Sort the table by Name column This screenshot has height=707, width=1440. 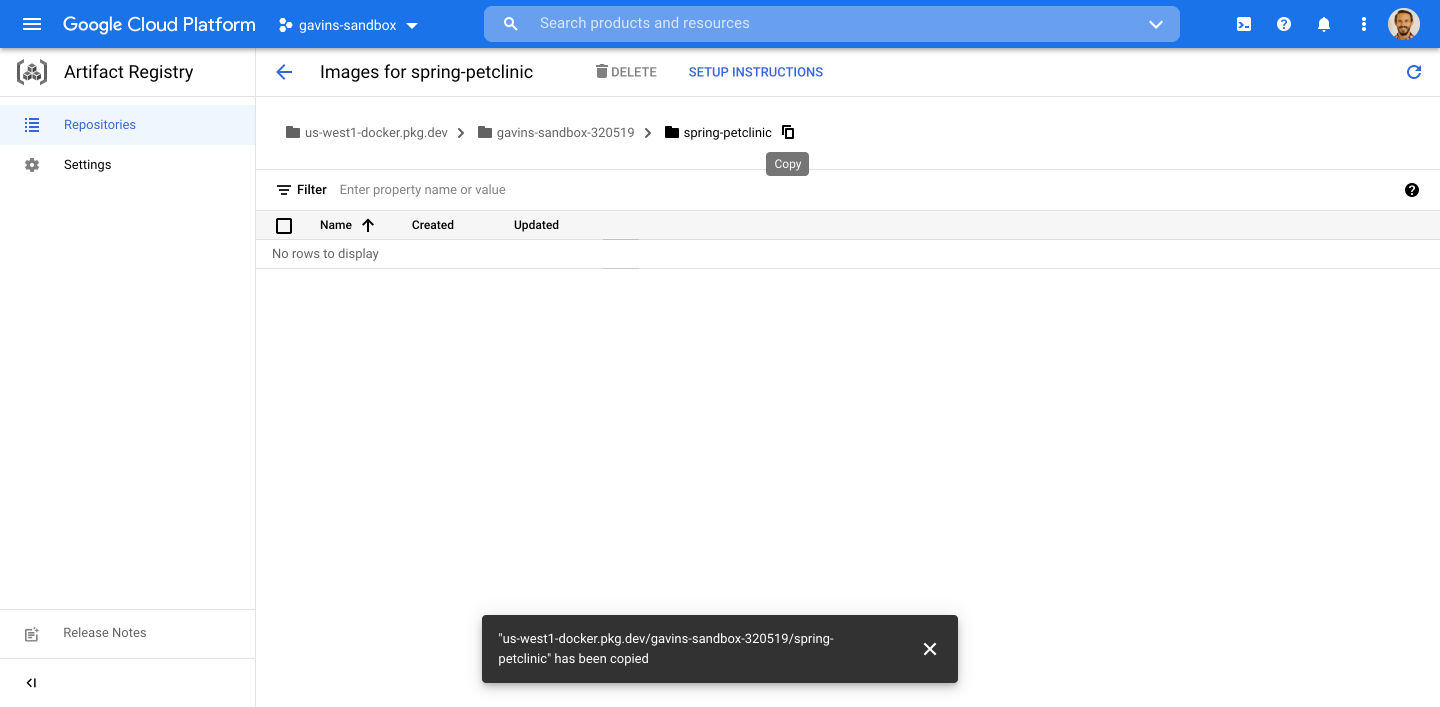336,225
